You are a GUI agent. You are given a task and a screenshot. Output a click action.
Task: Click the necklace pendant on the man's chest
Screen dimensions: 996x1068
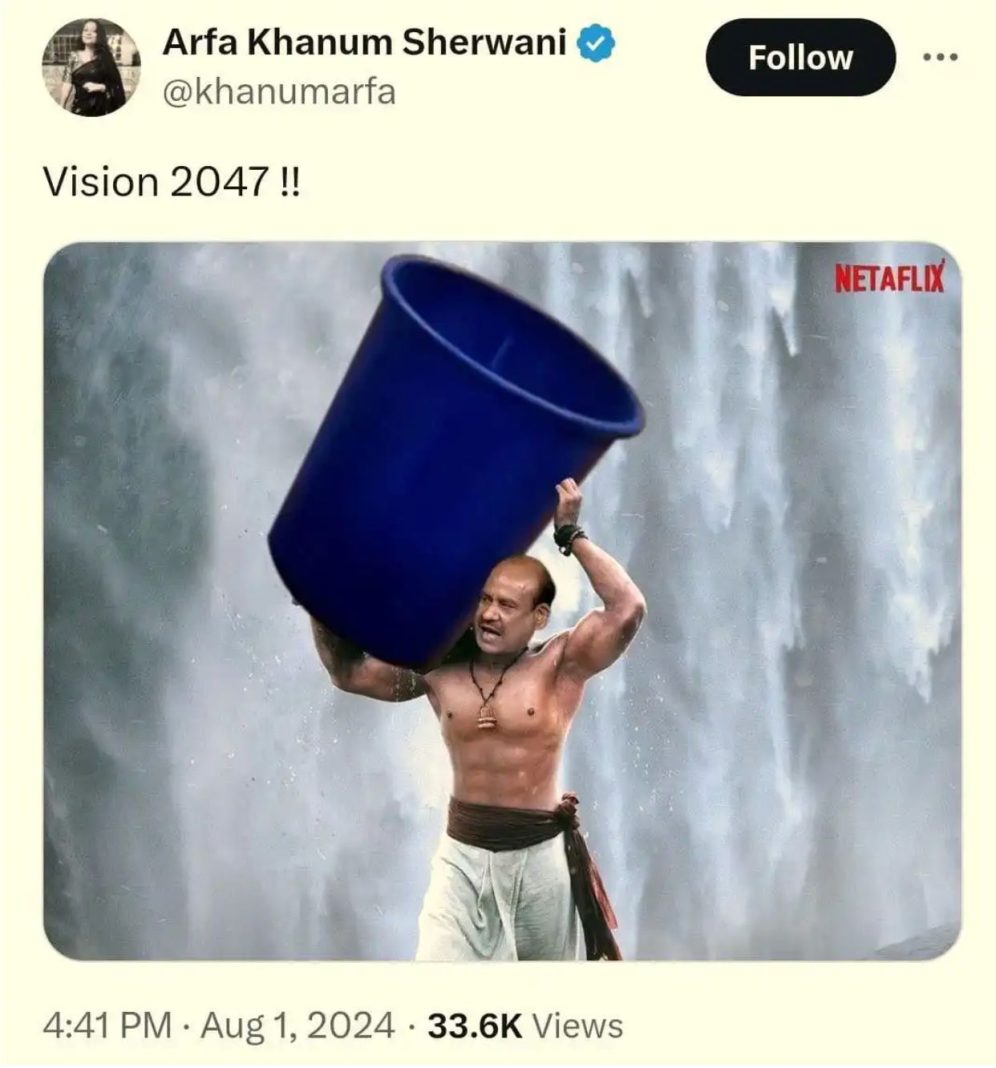point(486,716)
